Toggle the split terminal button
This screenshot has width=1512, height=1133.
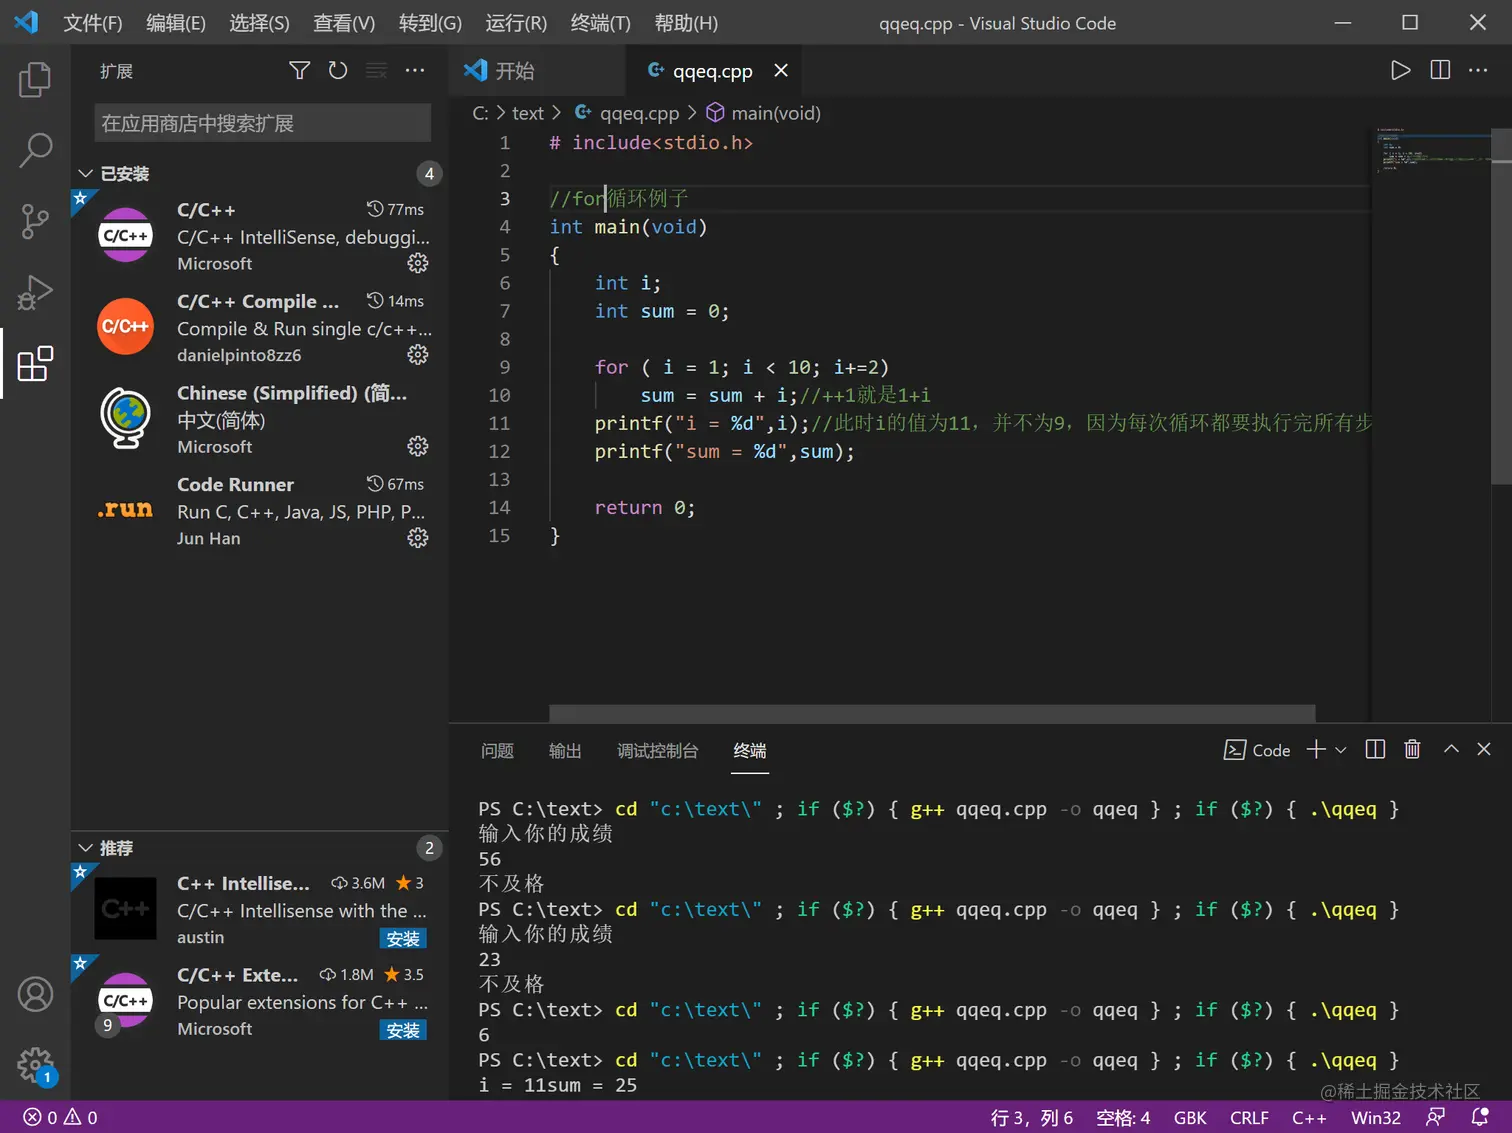1375,750
